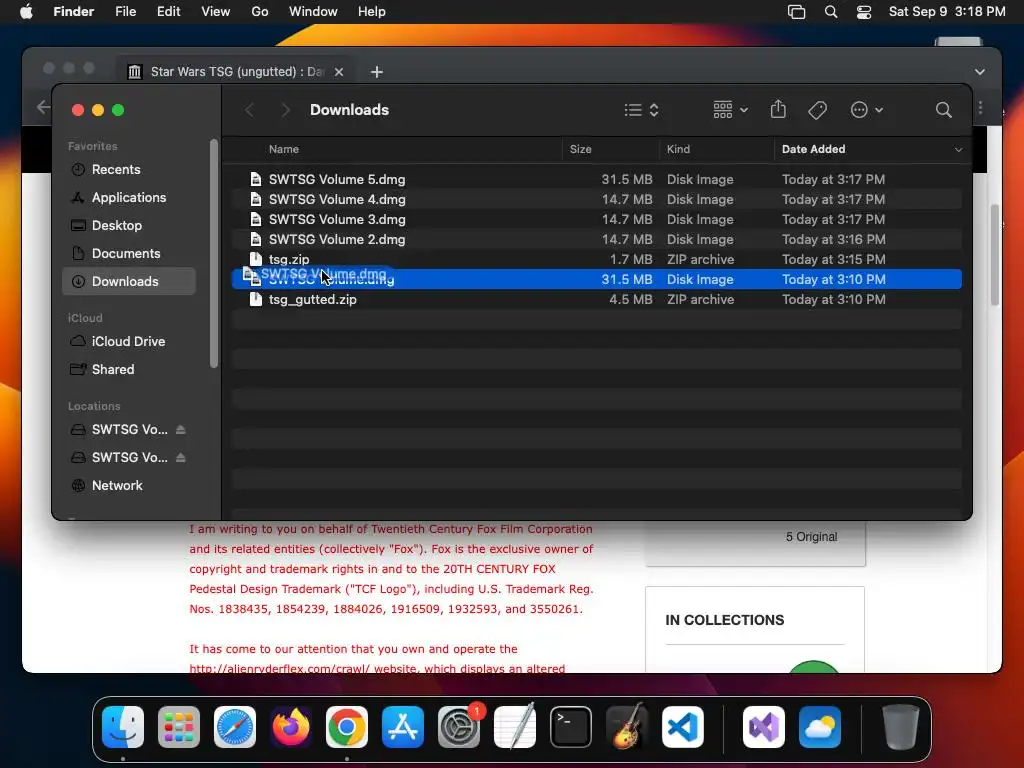Open Google Chrome from the Dock
Screen dimensions: 1024x768
pyautogui.click(x=347, y=726)
